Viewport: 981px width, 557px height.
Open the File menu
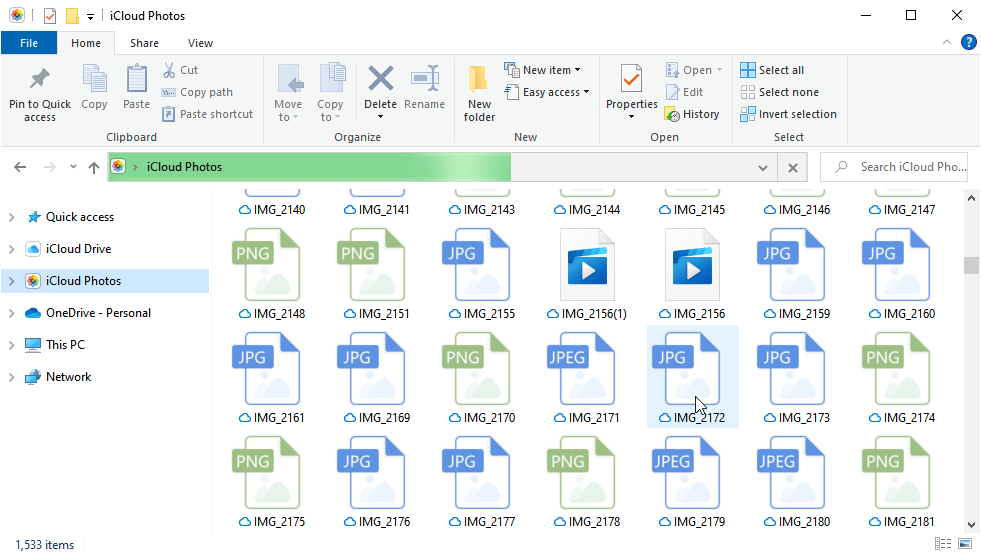pyautogui.click(x=29, y=43)
